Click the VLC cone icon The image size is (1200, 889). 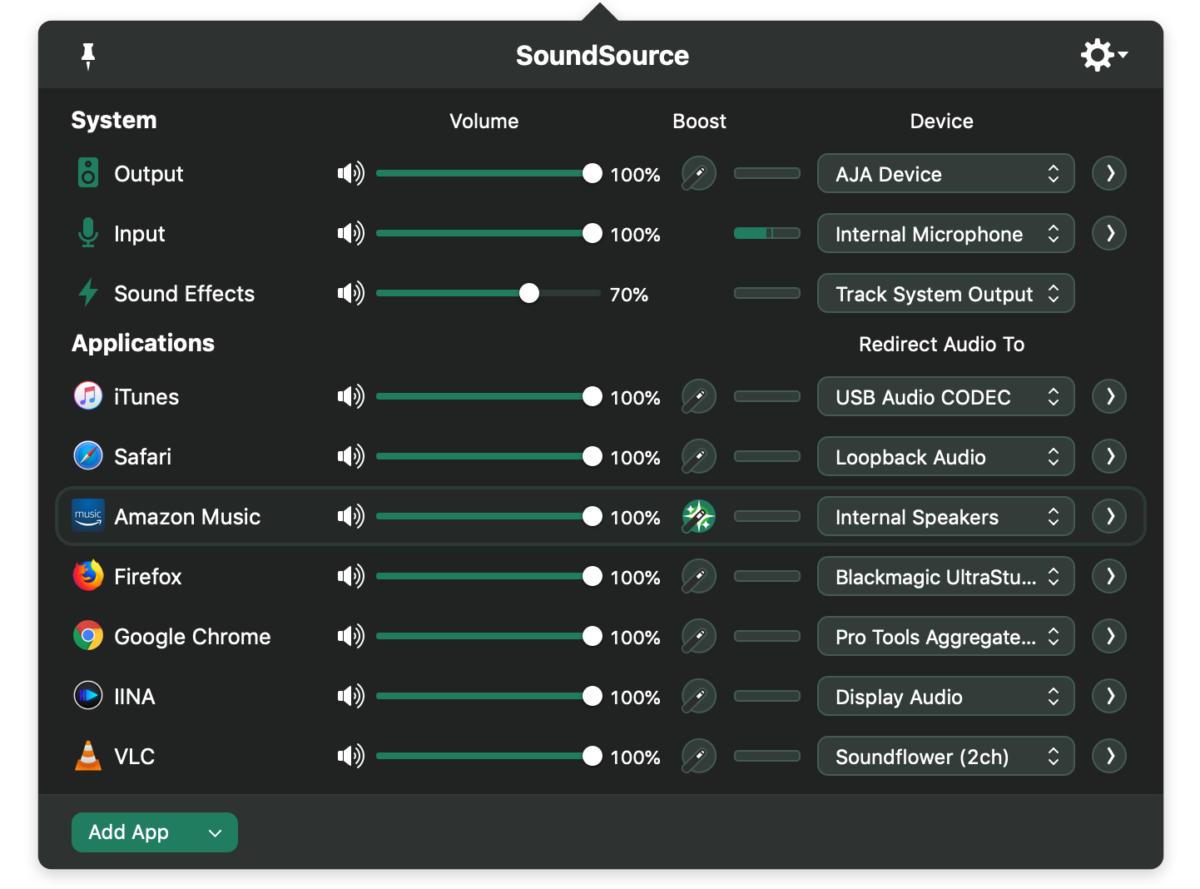click(88, 756)
